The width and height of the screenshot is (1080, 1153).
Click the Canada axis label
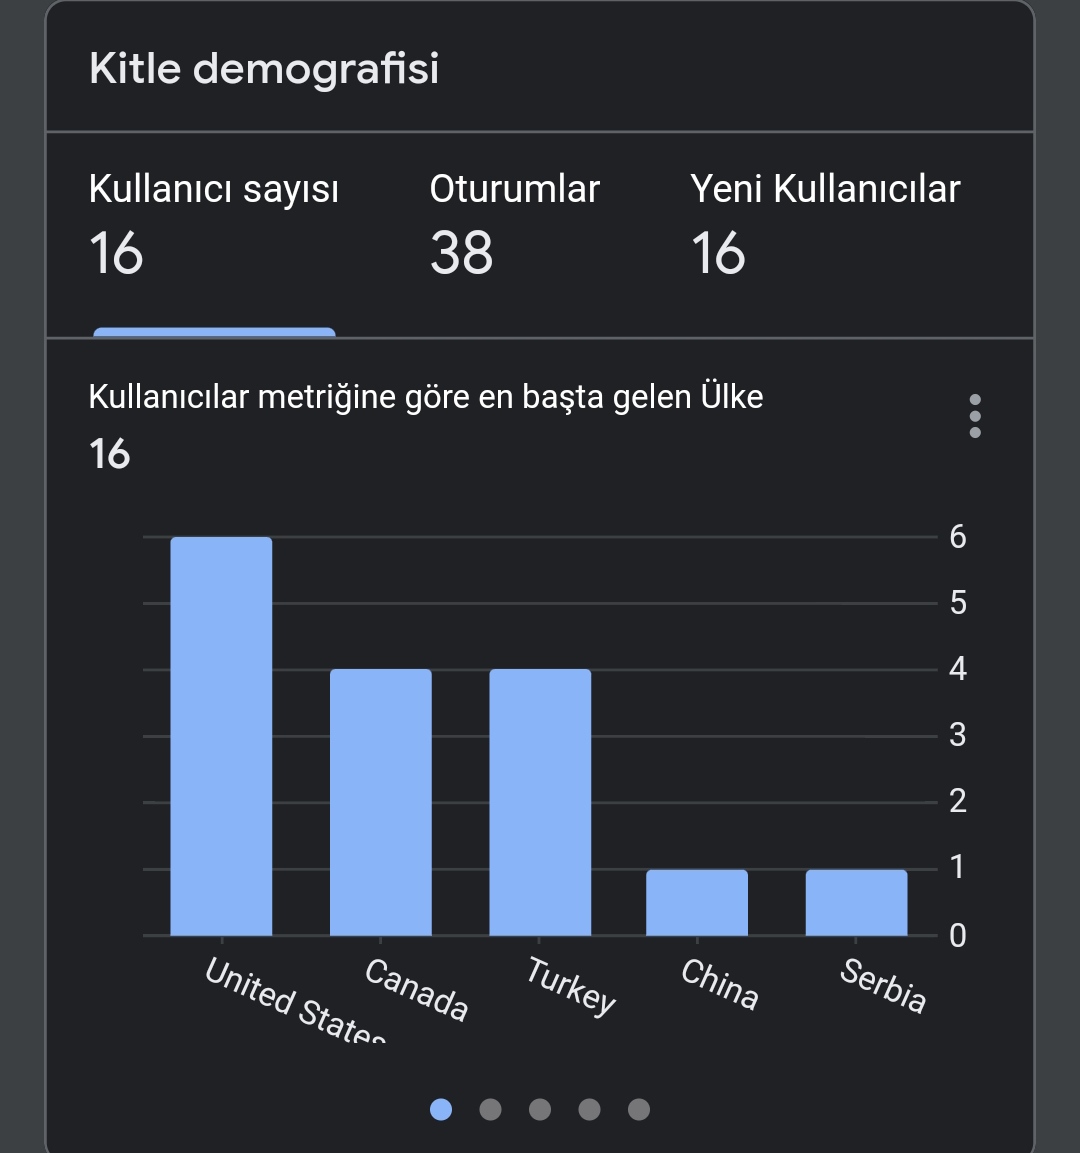tap(417, 989)
